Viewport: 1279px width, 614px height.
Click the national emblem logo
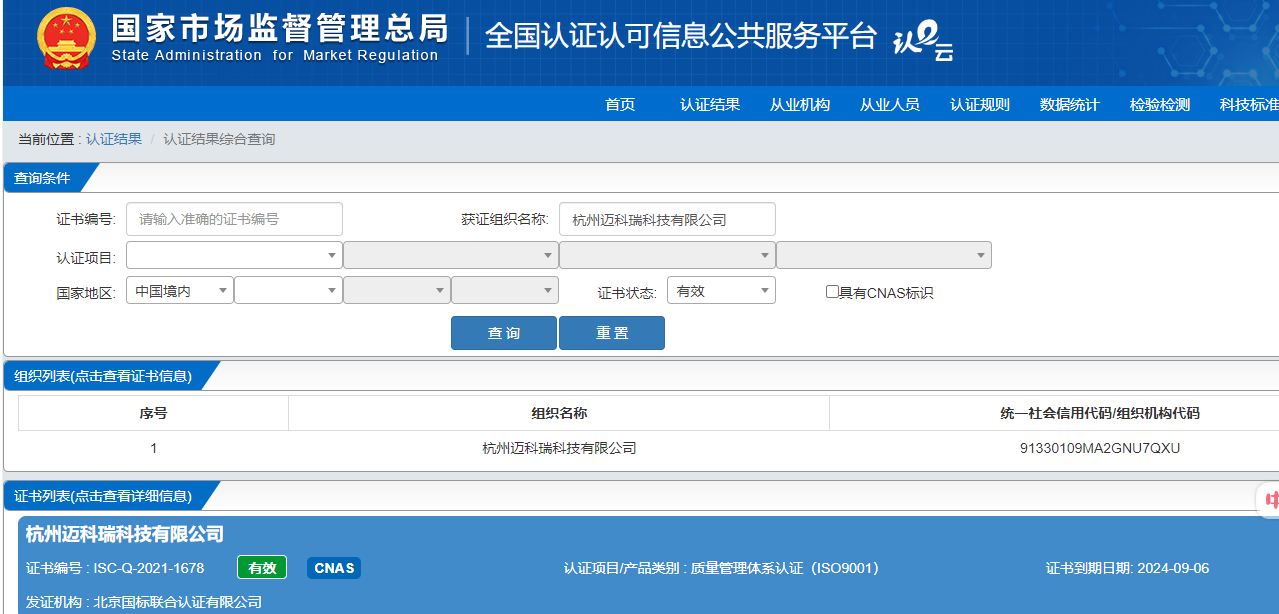66,39
